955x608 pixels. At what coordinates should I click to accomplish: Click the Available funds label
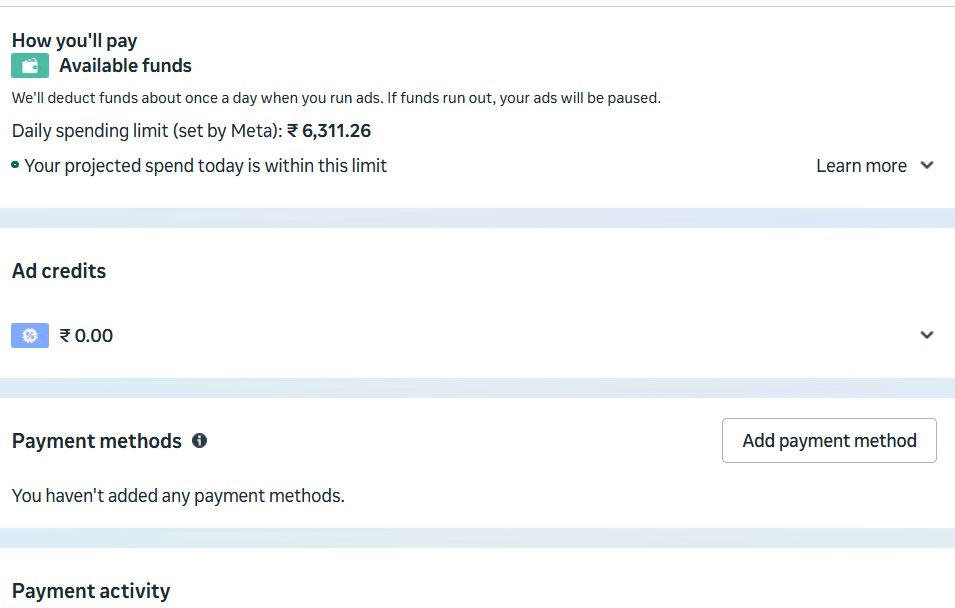(x=125, y=66)
